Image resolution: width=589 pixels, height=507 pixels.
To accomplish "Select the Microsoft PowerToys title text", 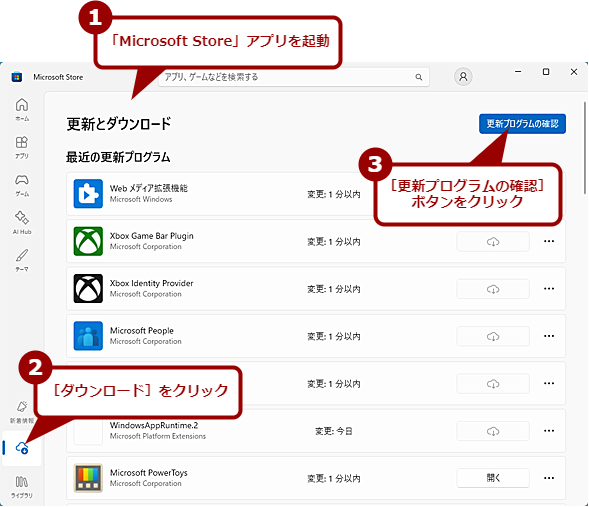I will 148,472.
